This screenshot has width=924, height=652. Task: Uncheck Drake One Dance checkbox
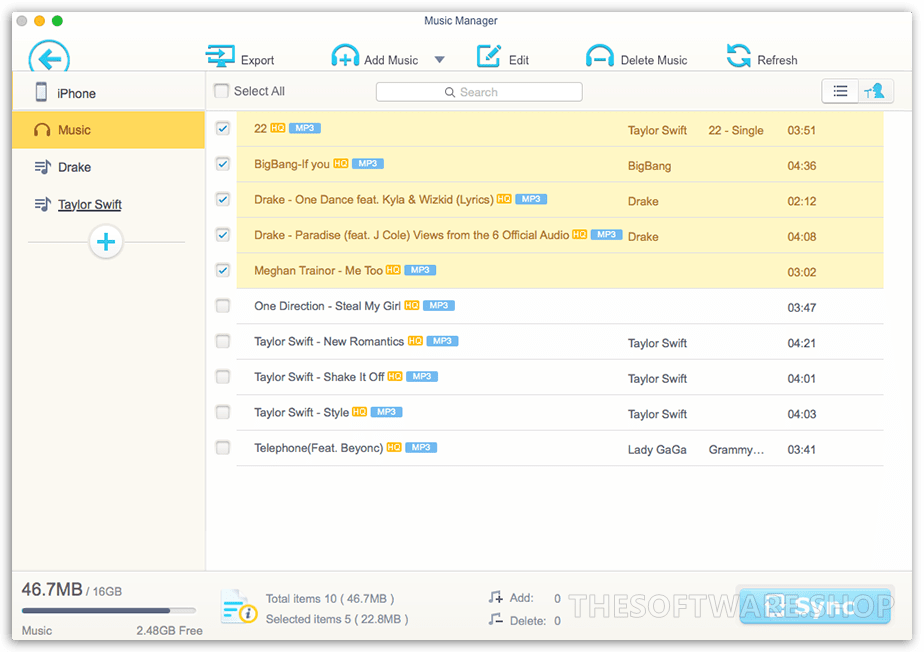click(x=223, y=199)
